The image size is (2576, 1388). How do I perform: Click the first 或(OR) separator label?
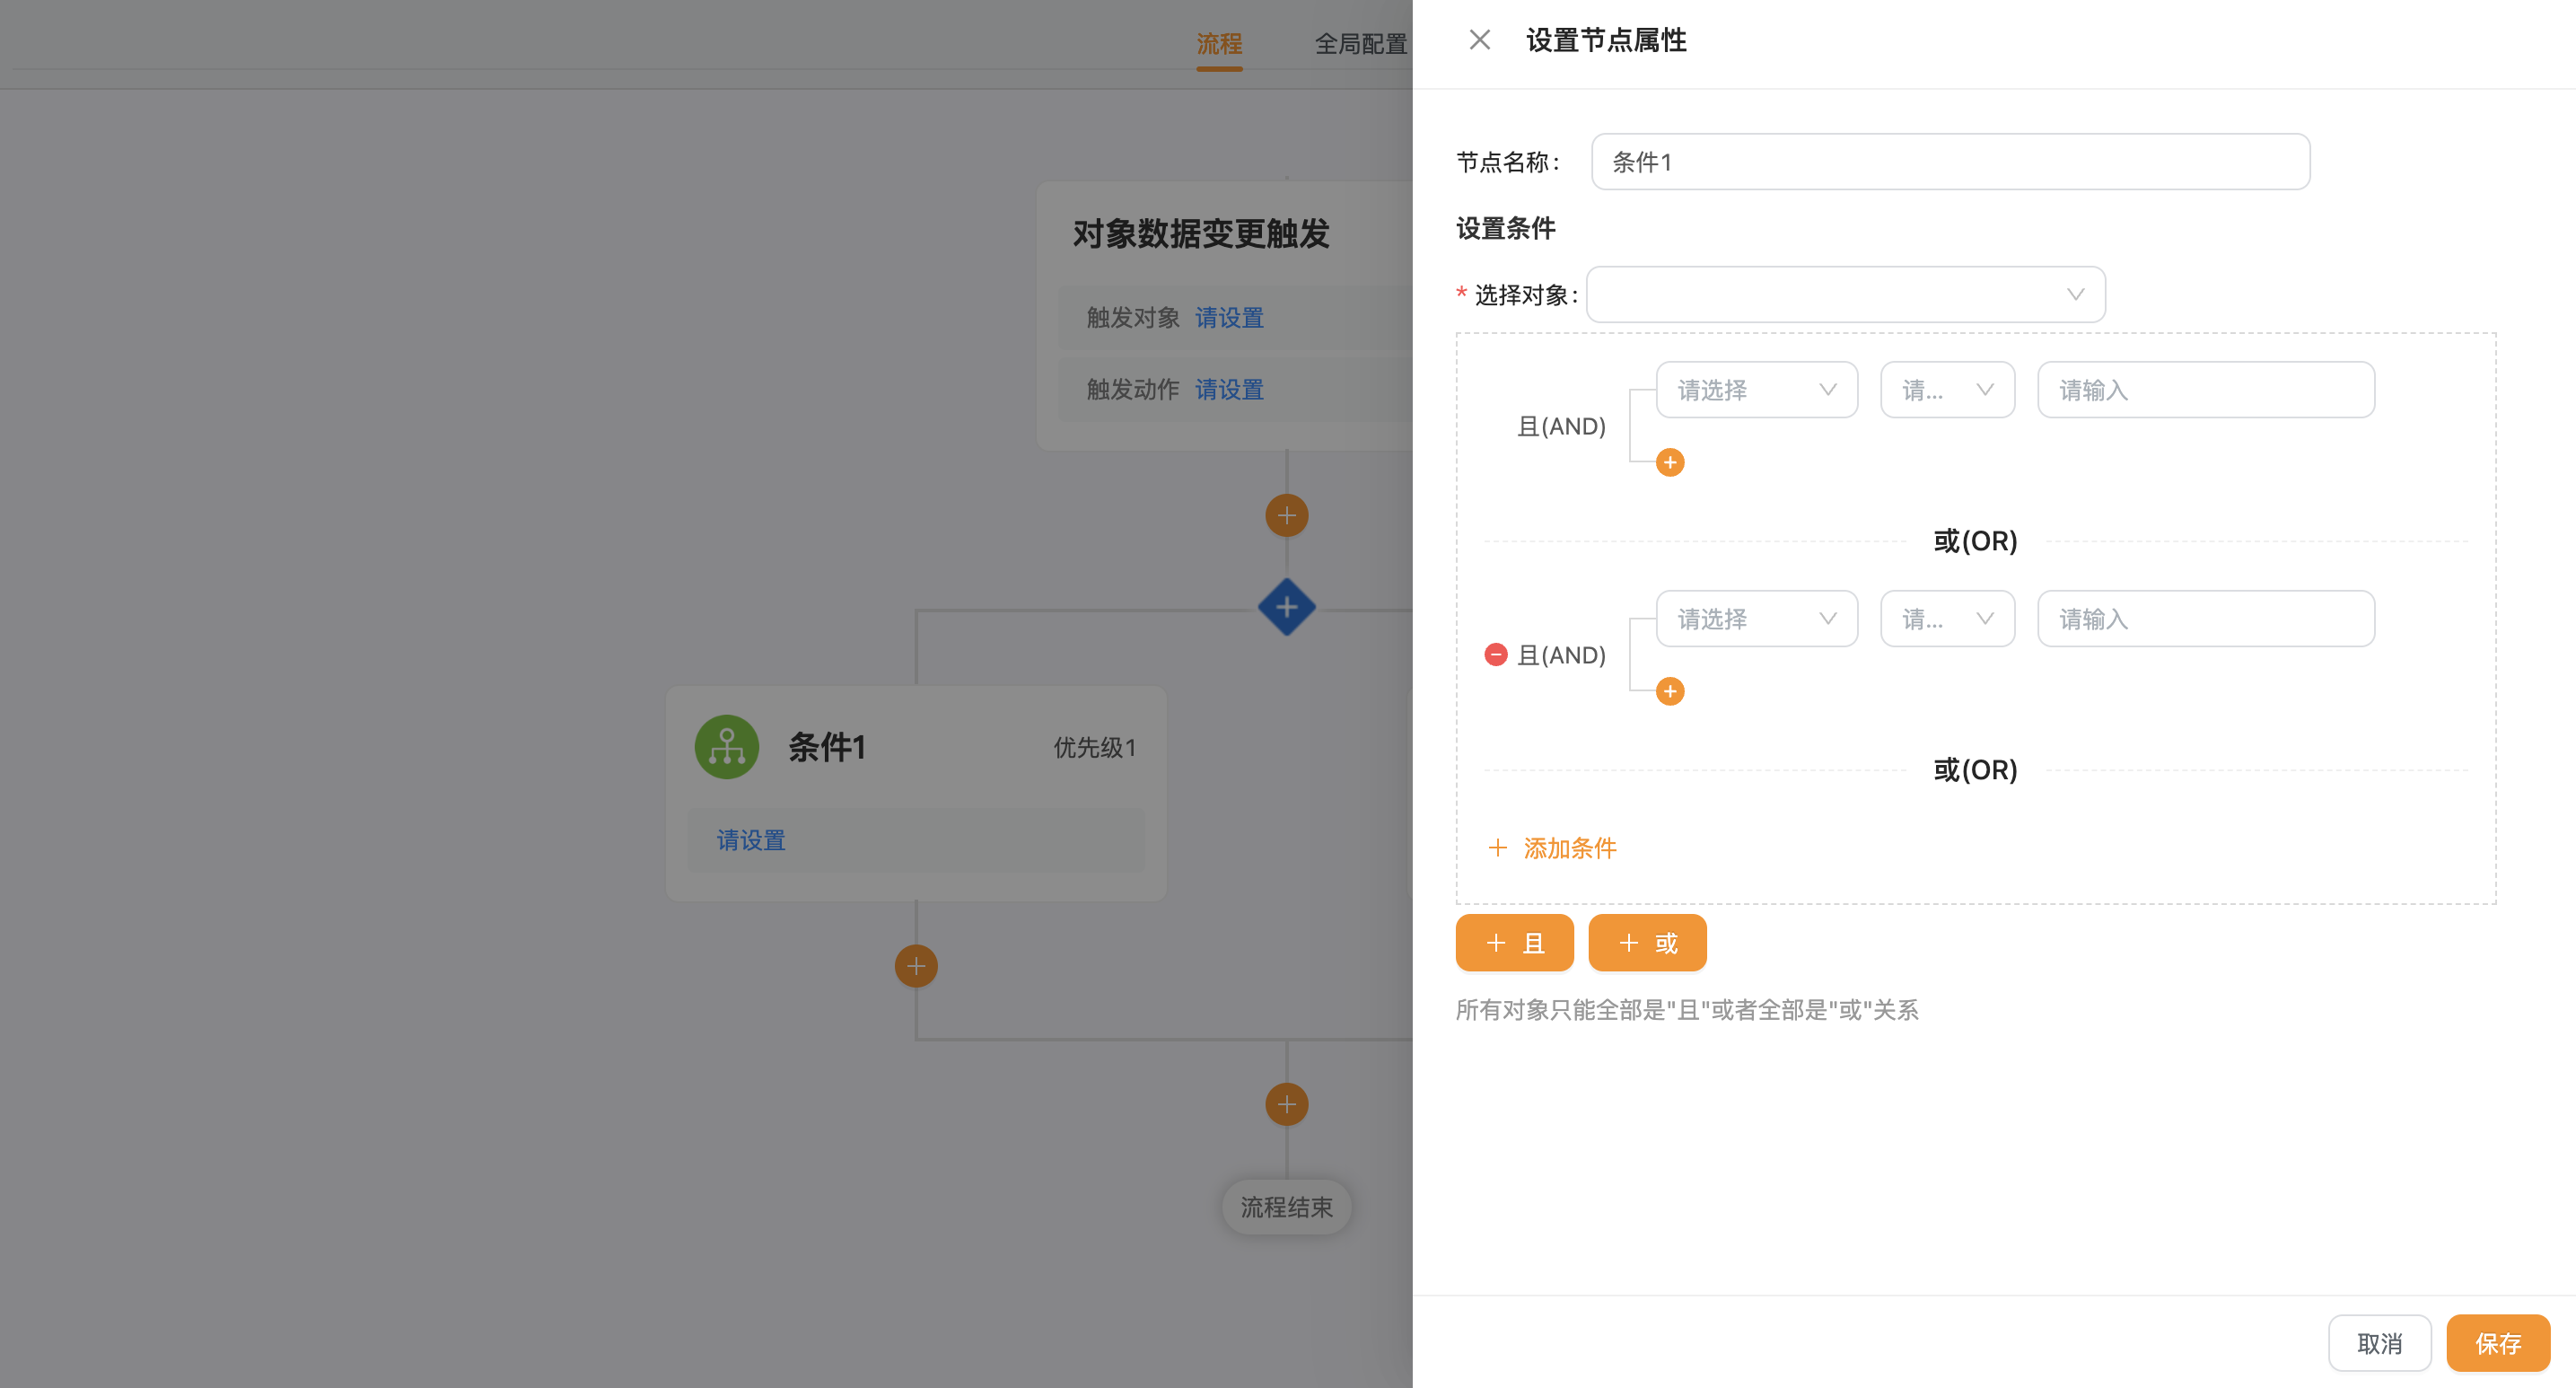pyautogui.click(x=1975, y=541)
